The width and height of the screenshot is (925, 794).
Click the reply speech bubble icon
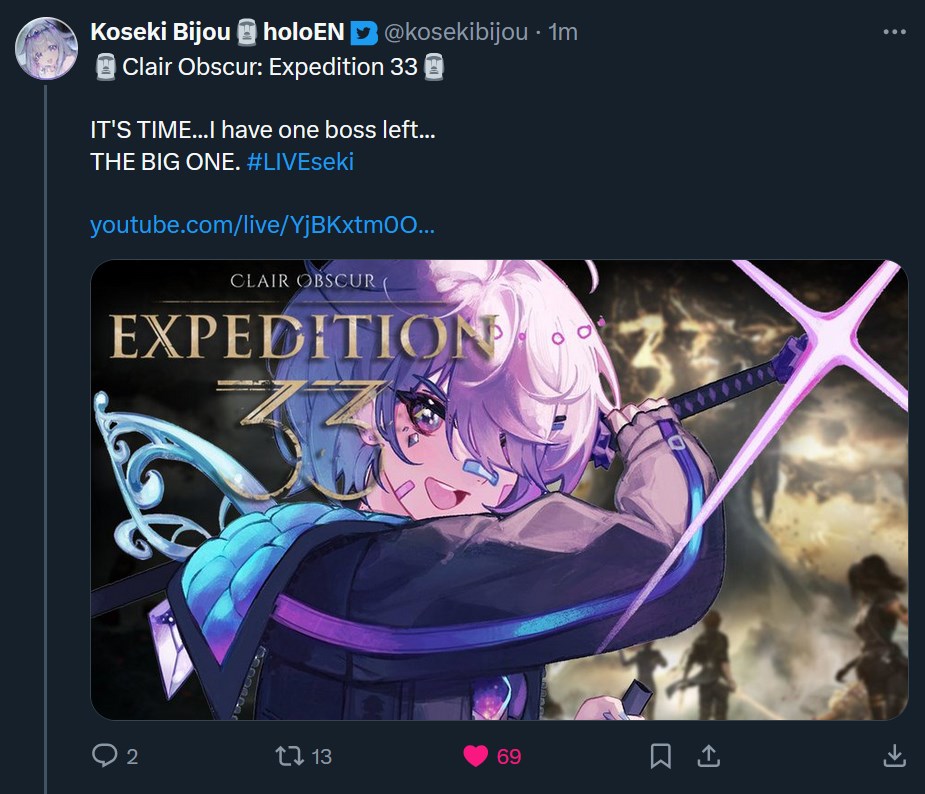point(104,756)
